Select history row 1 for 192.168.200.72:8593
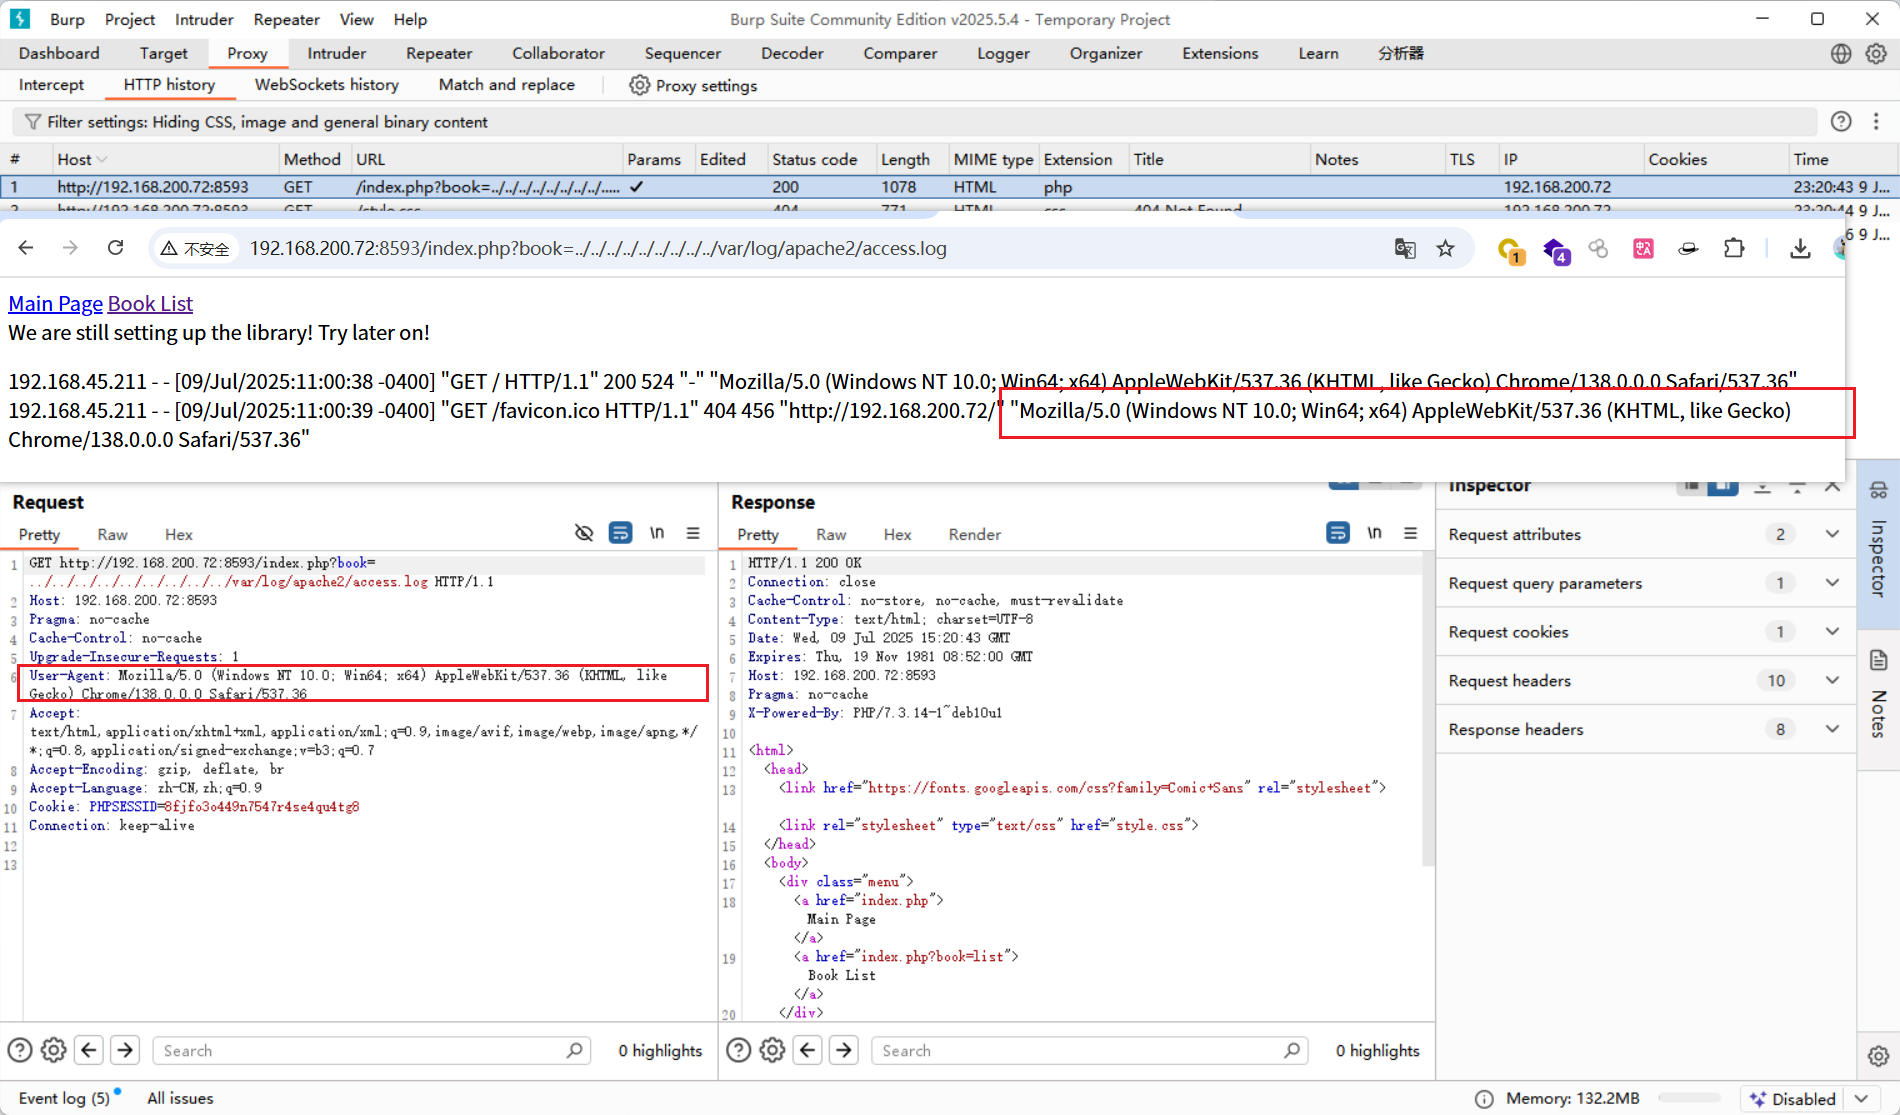Viewport: 1900px width, 1115px height. (948, 187)
